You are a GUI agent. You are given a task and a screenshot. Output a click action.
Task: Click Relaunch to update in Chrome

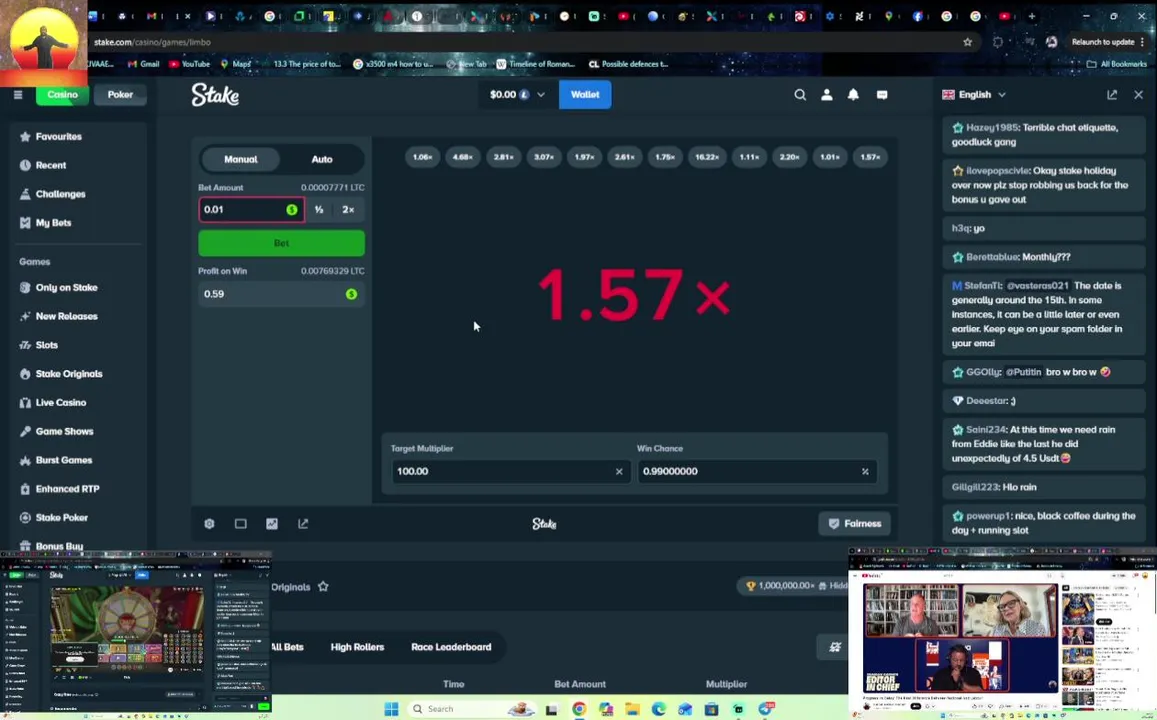pos(1102,42)
